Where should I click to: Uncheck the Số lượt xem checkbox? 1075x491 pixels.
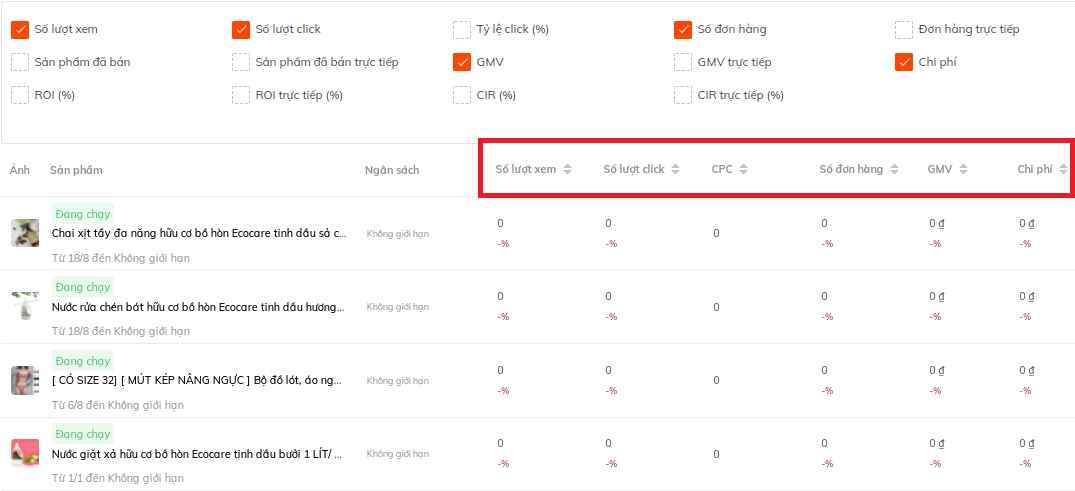click(20, 30)
